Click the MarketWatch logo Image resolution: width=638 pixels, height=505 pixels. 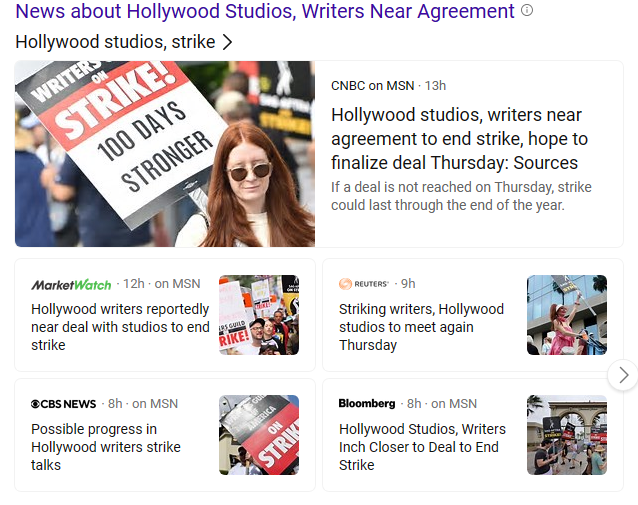click(x=71, y=284)
